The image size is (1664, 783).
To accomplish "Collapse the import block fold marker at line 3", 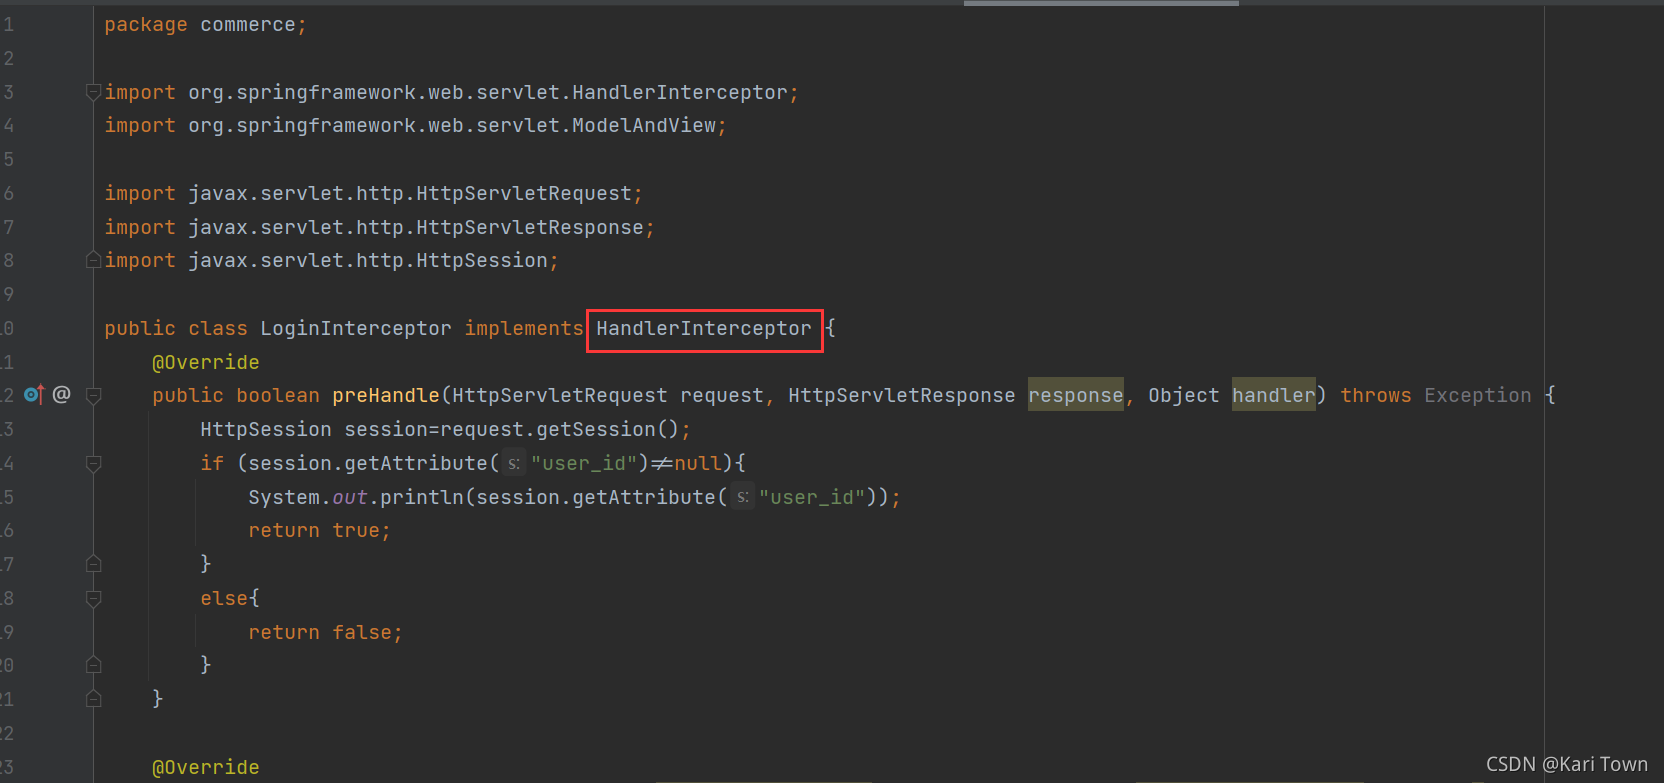I will [x=93, y=92].
